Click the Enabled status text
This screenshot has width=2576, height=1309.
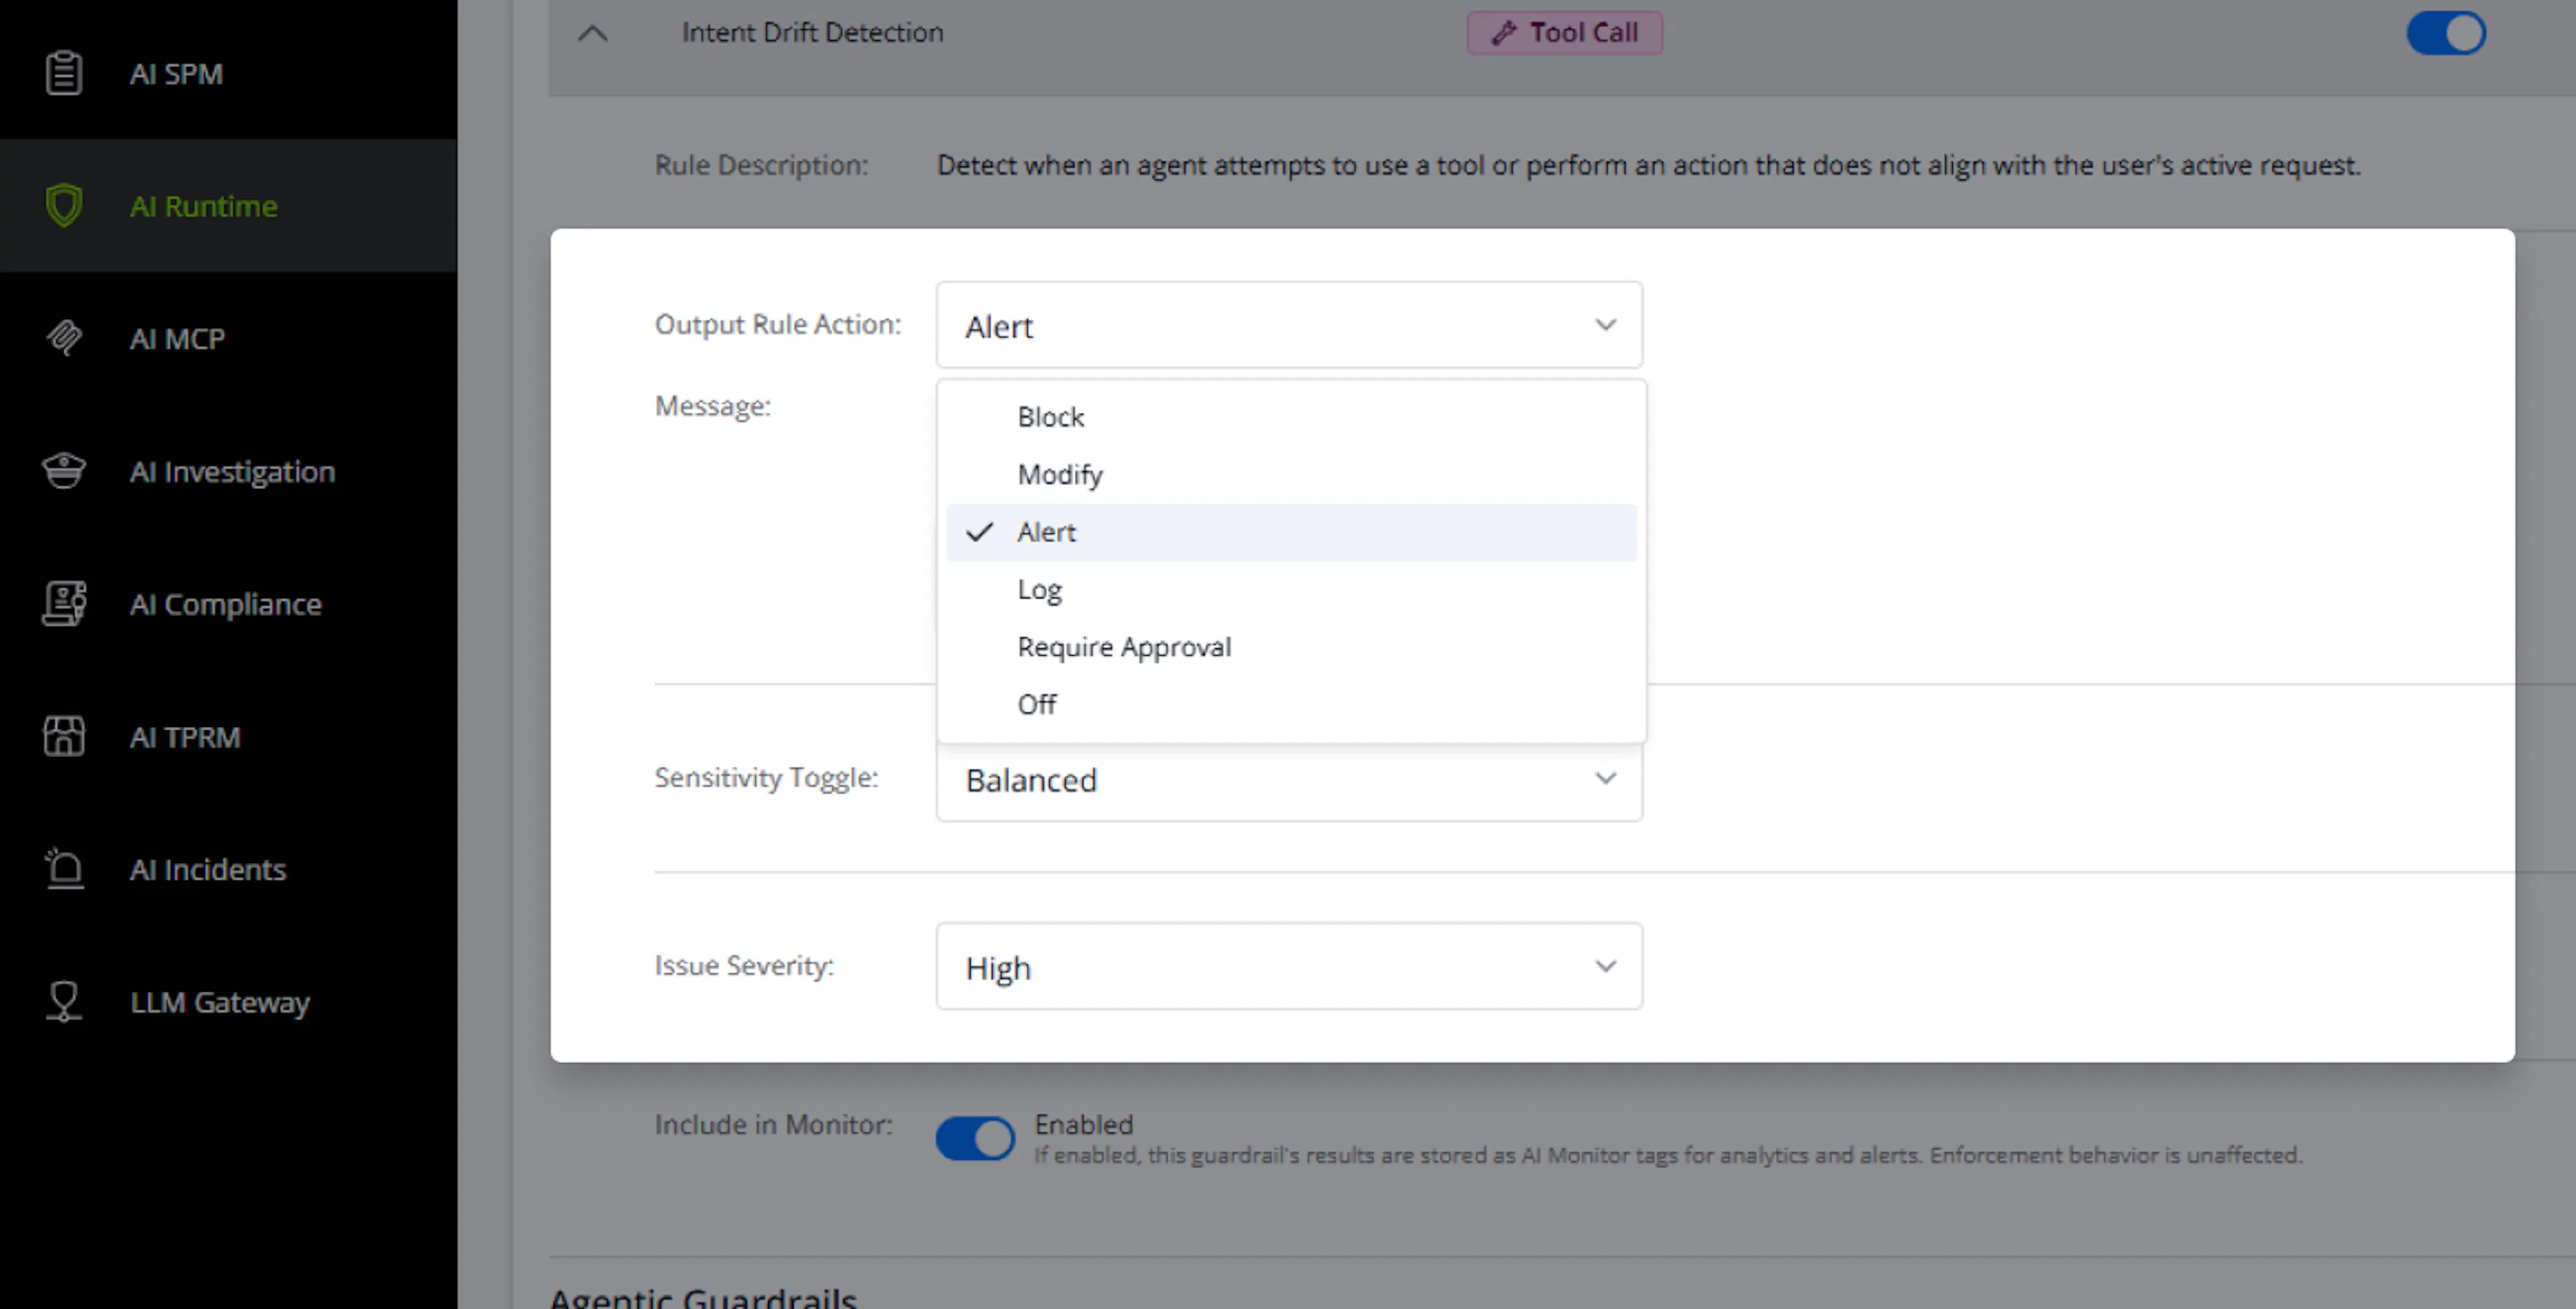point(1083,1124)
